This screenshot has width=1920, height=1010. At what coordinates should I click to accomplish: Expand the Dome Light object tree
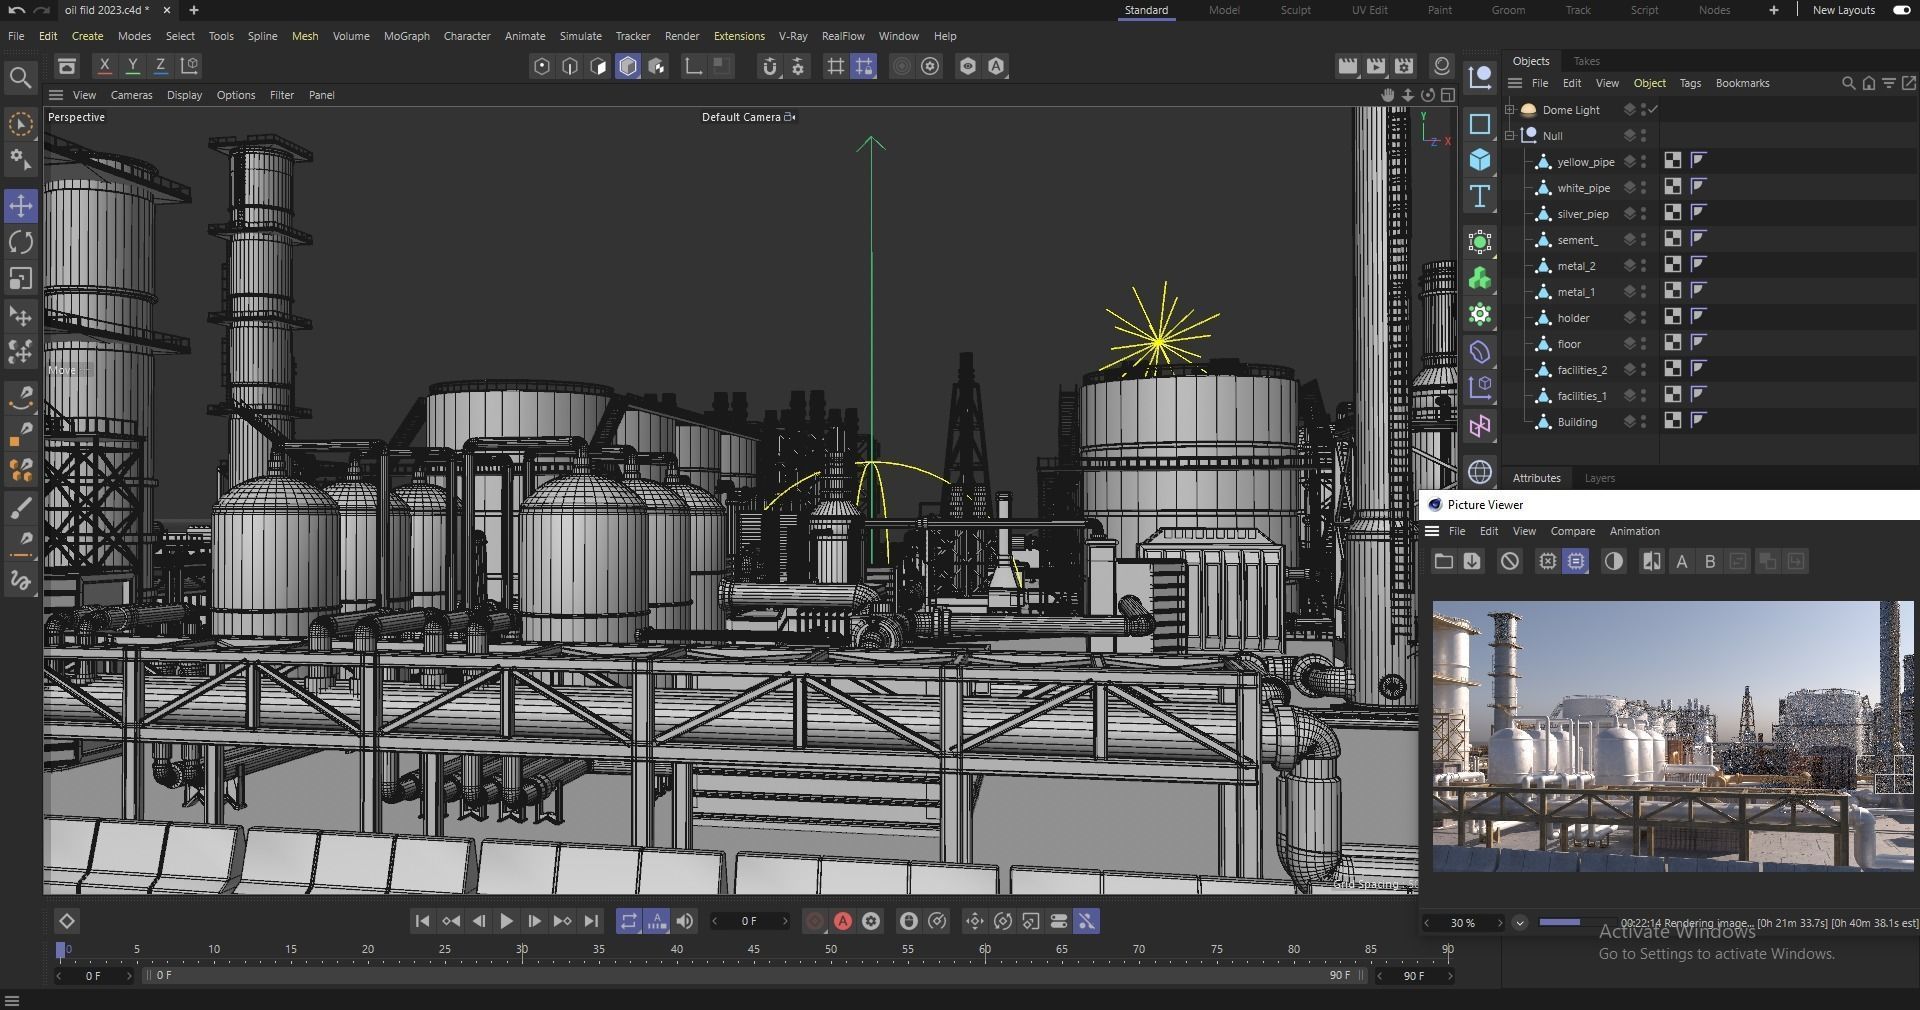(1510, 110)
